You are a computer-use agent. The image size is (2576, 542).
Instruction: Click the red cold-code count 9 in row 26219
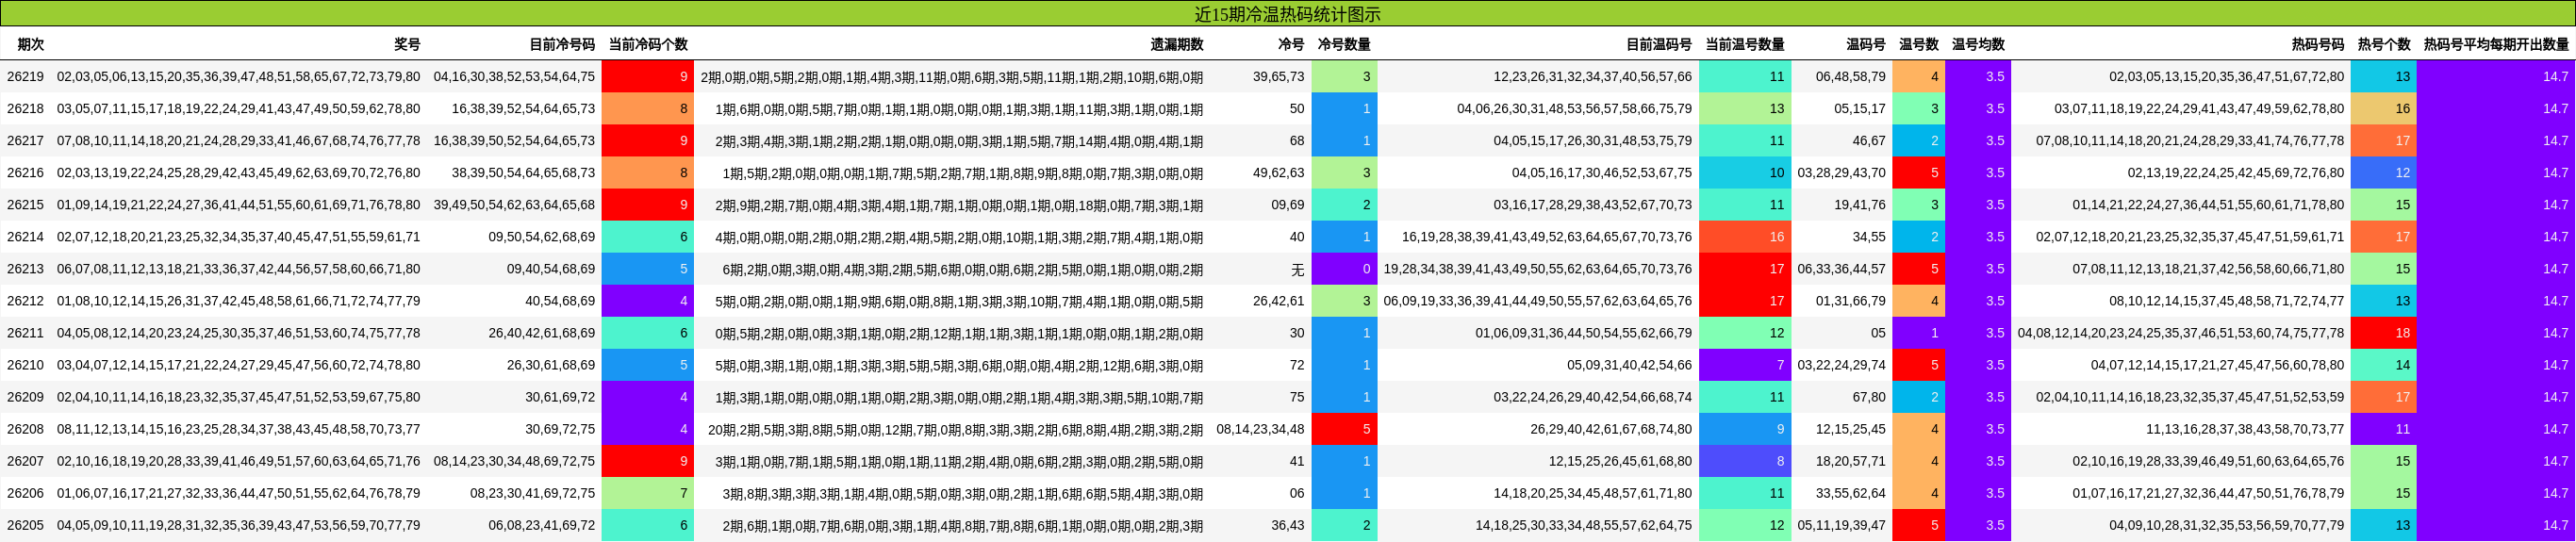[x=648, y=77]
